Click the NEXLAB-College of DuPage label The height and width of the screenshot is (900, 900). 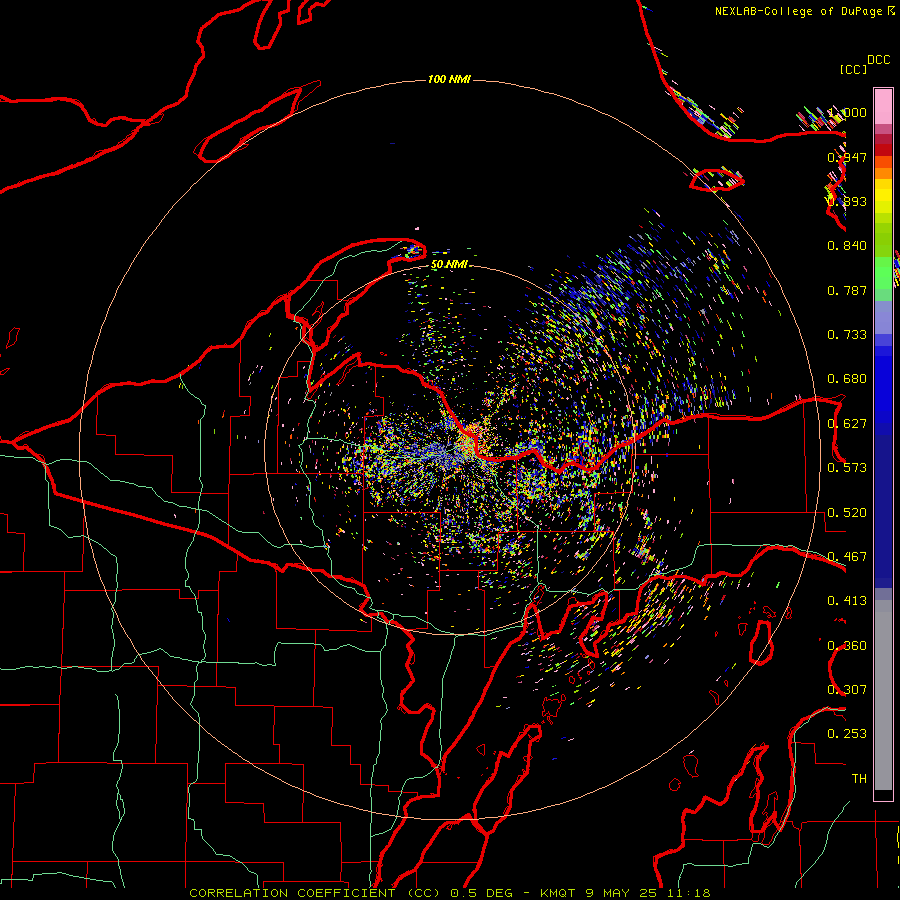799,11
